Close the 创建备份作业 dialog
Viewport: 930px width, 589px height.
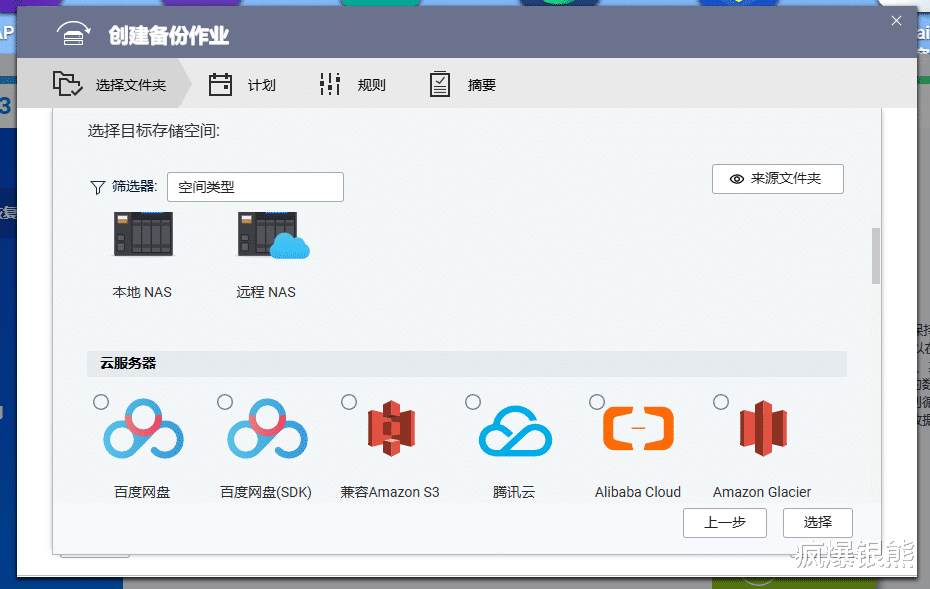click(896, 21)
